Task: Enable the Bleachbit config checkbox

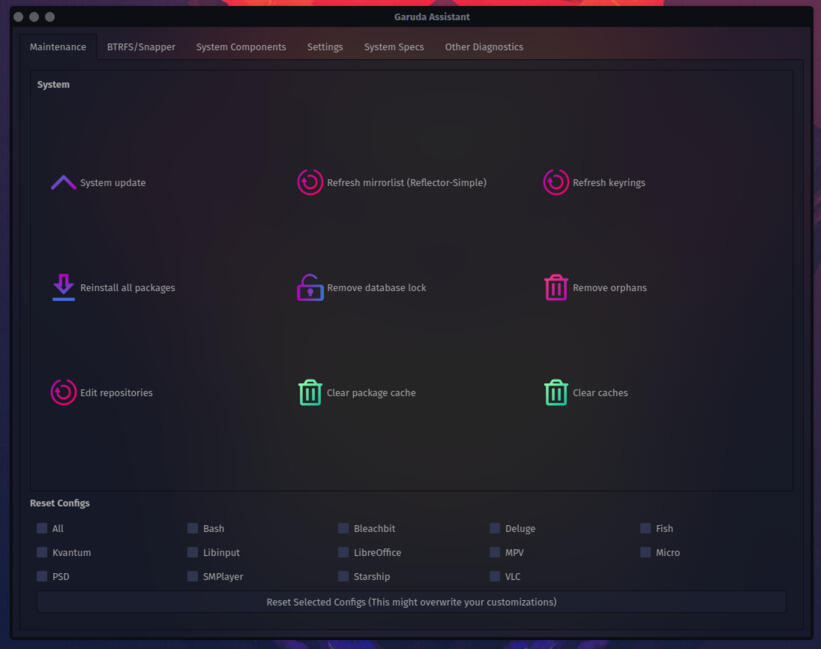Action: [x=343, y=528]
